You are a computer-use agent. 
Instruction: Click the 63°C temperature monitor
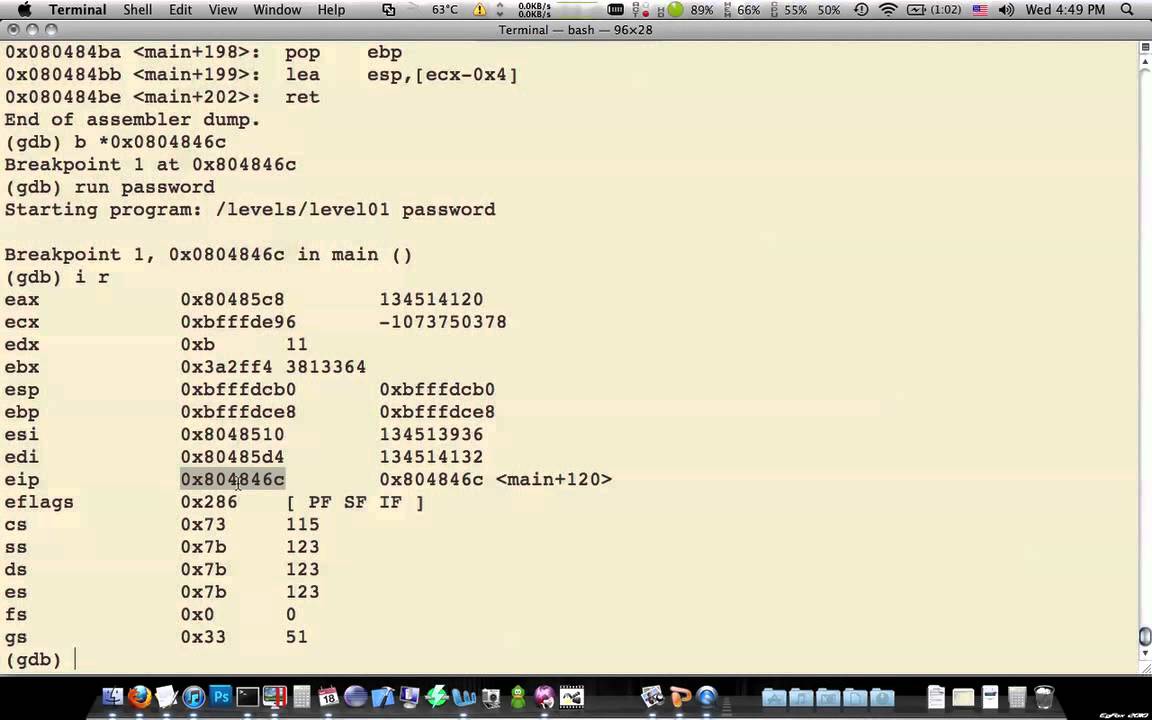coord(444,10)
